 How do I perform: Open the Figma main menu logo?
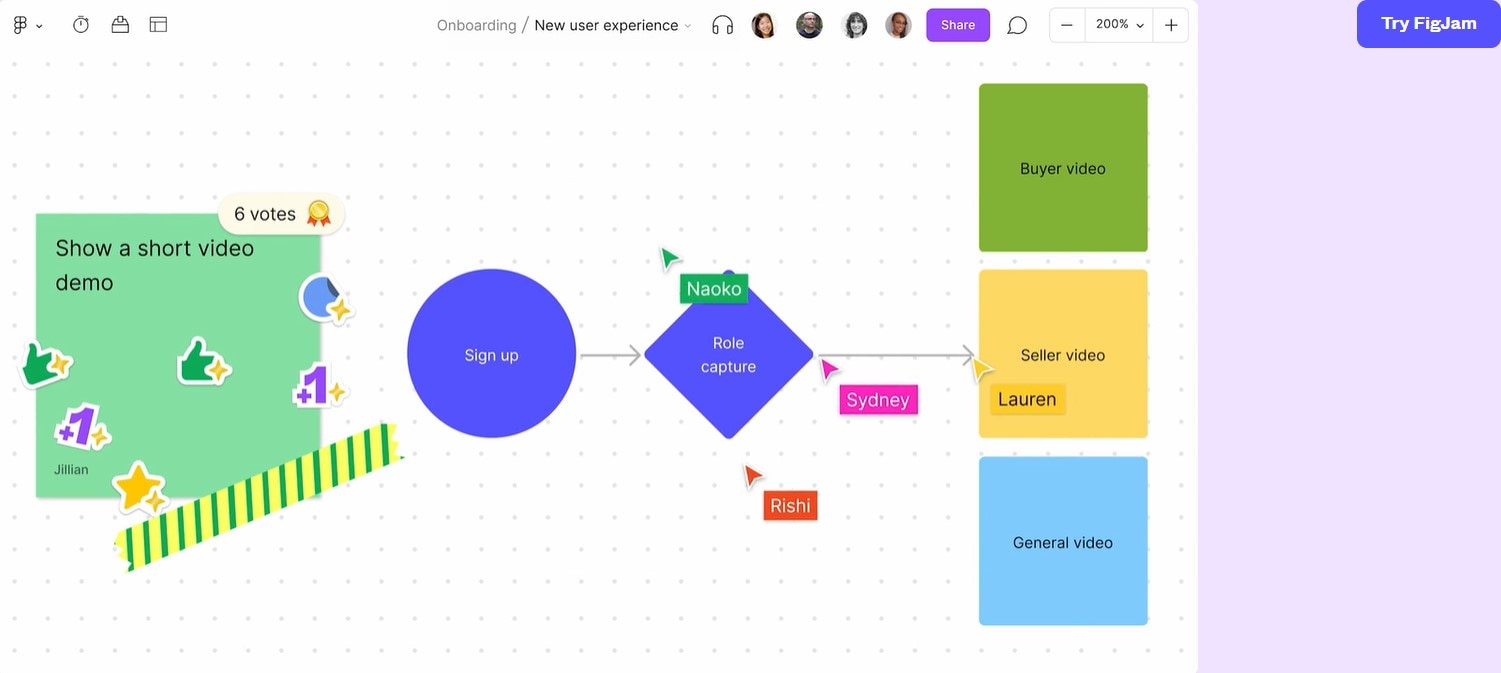point(20,25)
